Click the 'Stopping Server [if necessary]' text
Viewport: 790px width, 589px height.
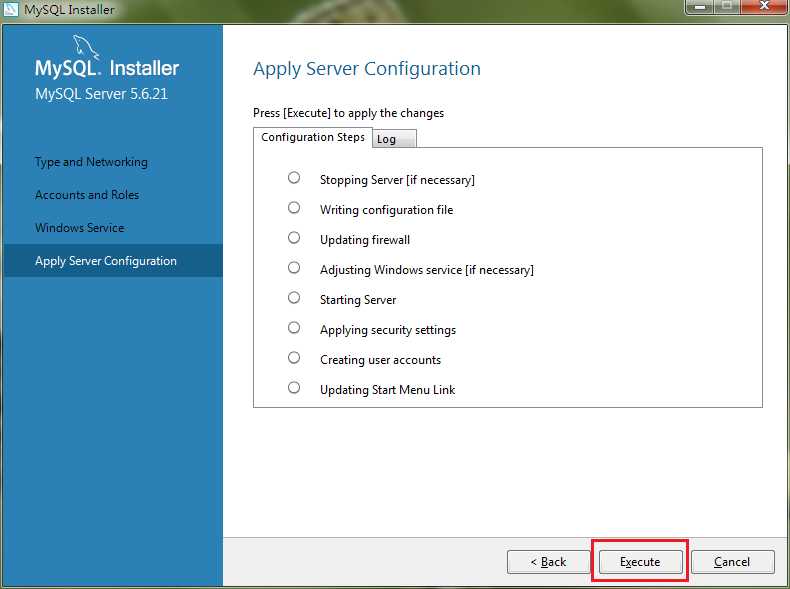397,180
